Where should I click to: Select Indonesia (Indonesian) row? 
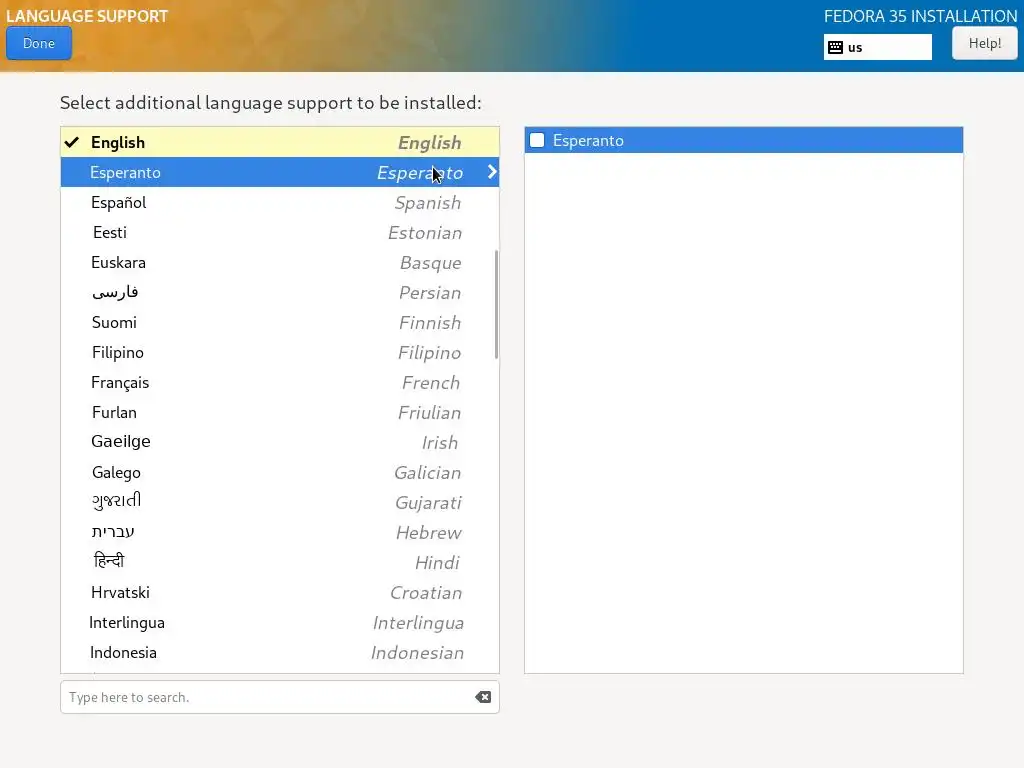pyautogui.click(x=280, y=652)
